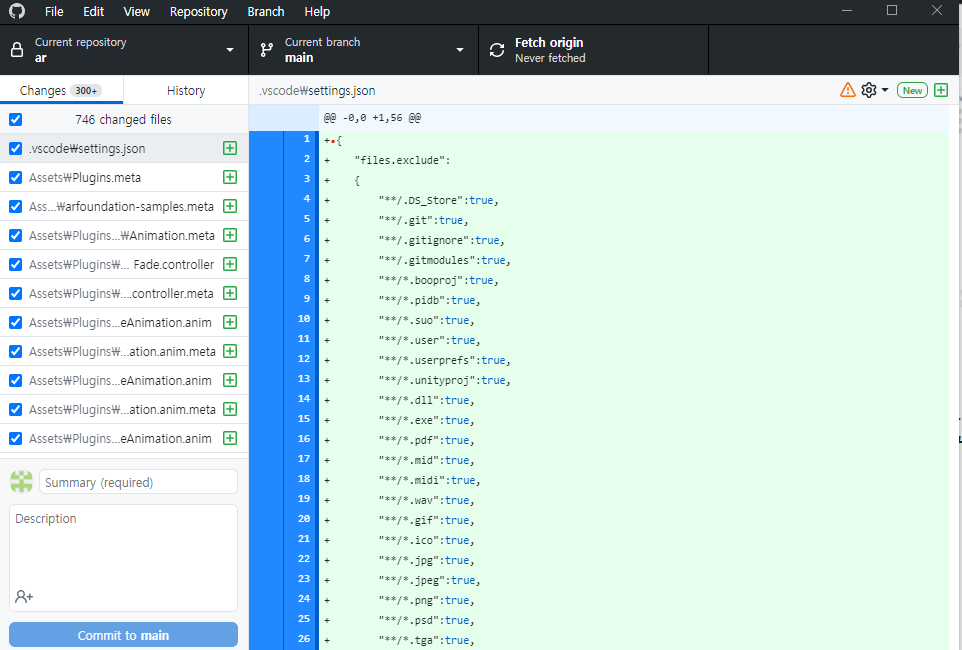Click the branch icon beside Current branch
The height and width of the screenshot is (650, 962).
coord(267,50)
